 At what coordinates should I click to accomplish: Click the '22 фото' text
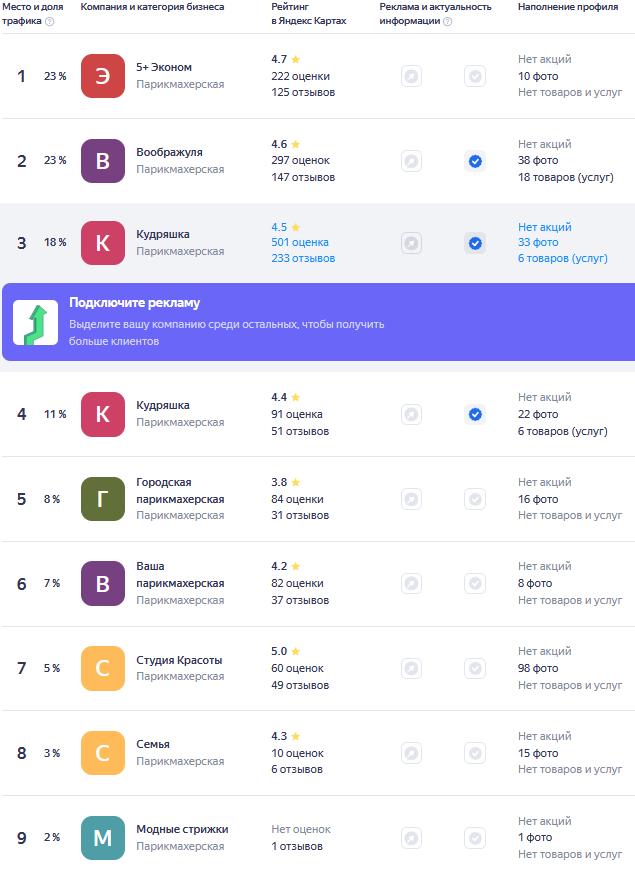538,414
